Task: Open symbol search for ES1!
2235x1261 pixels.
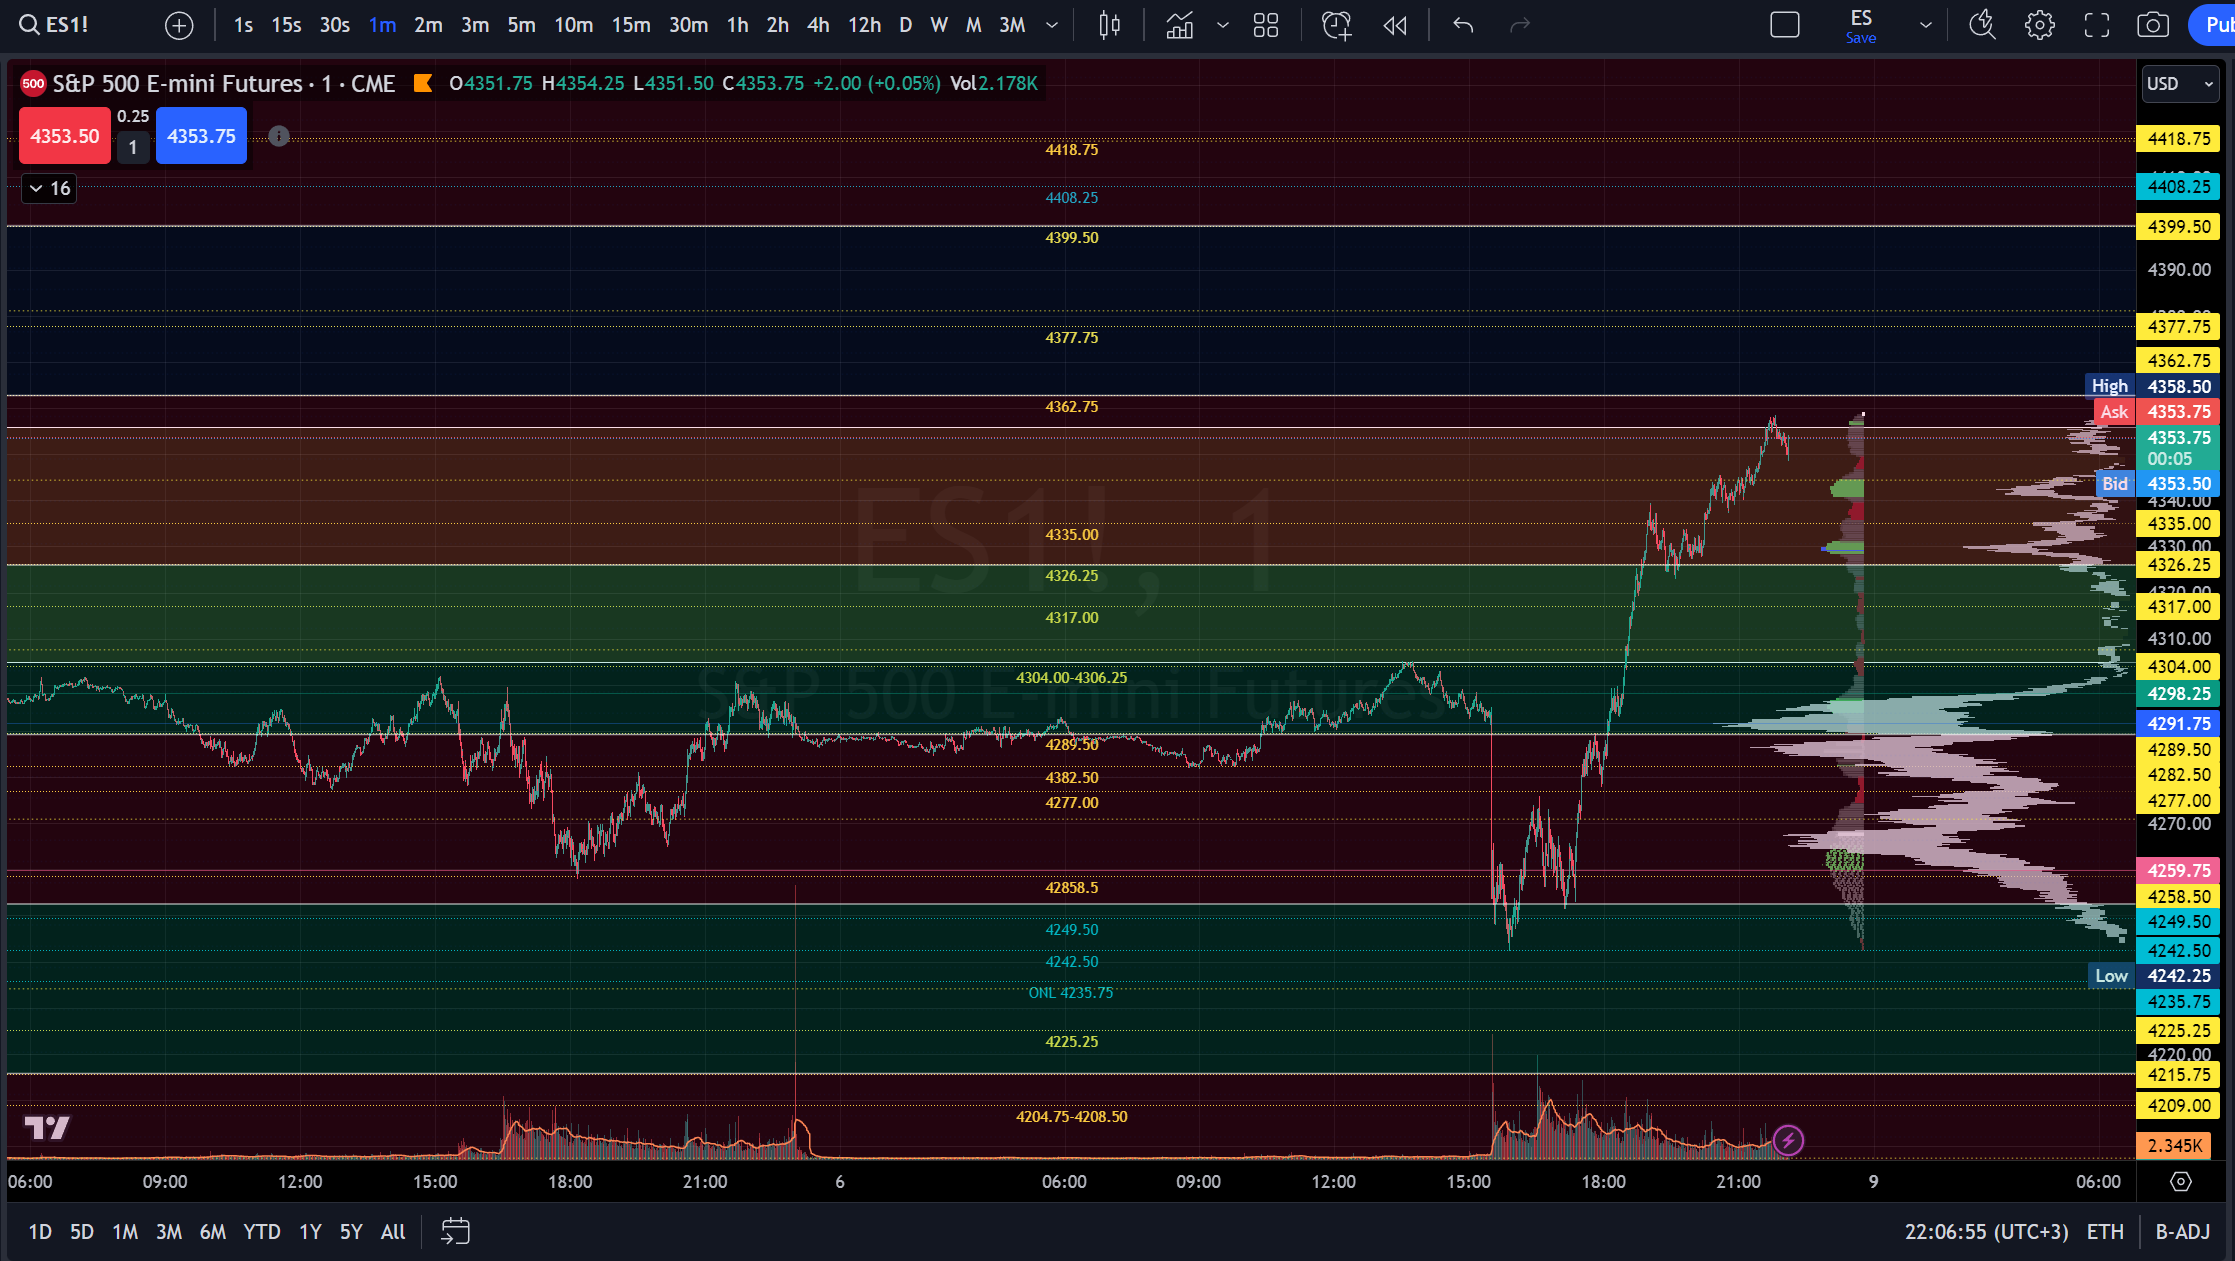Action: [56, 25]
